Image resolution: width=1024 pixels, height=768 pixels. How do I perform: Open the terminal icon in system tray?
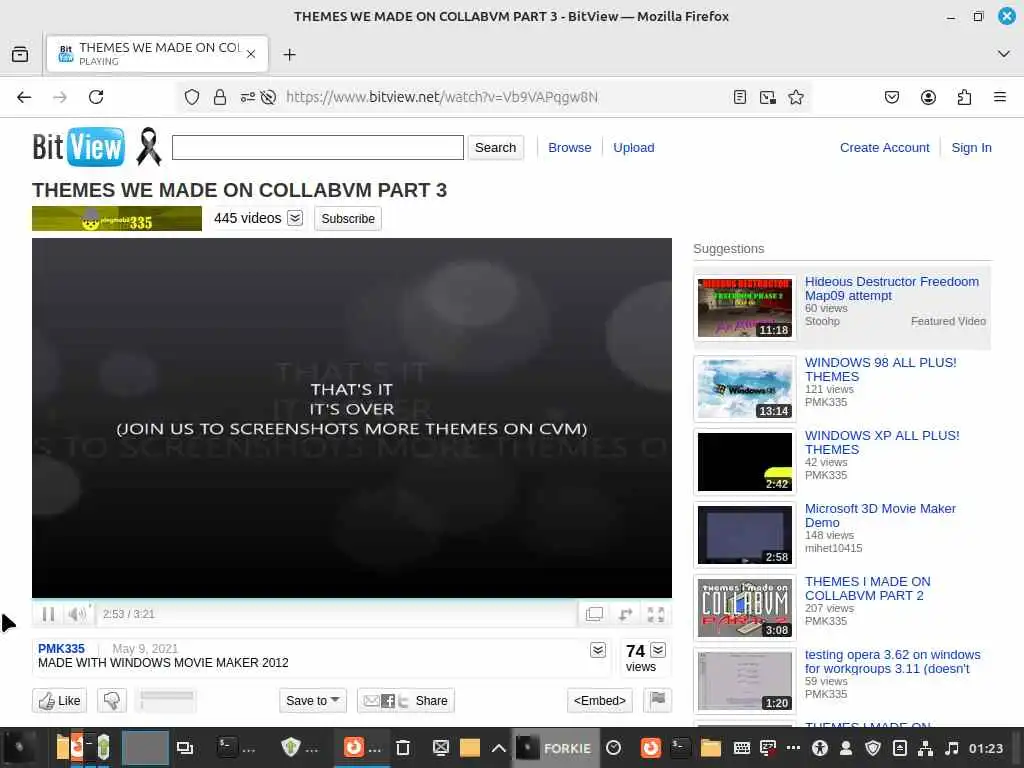click(679, 747)
